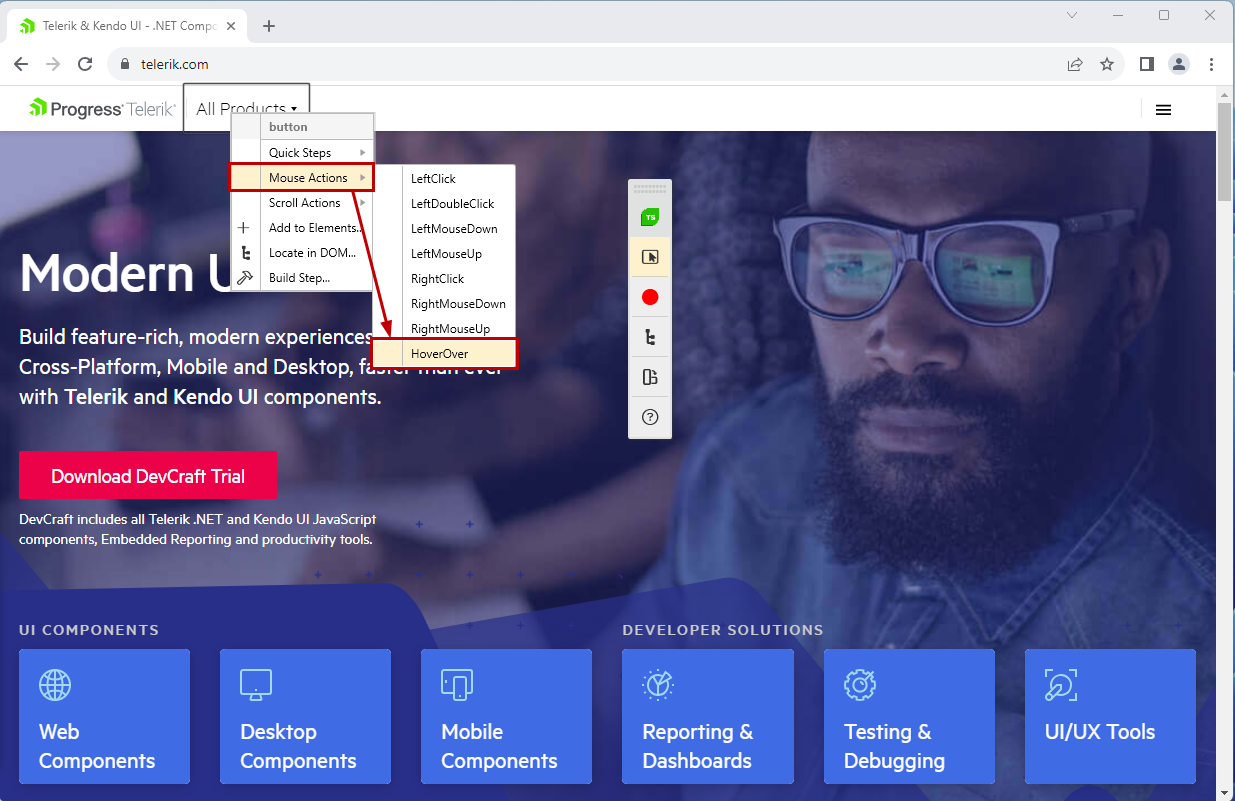Click the 'button' header of the context menu
Image resolution: width=1235 pixels, height=801 pixels.
[303, 127]
